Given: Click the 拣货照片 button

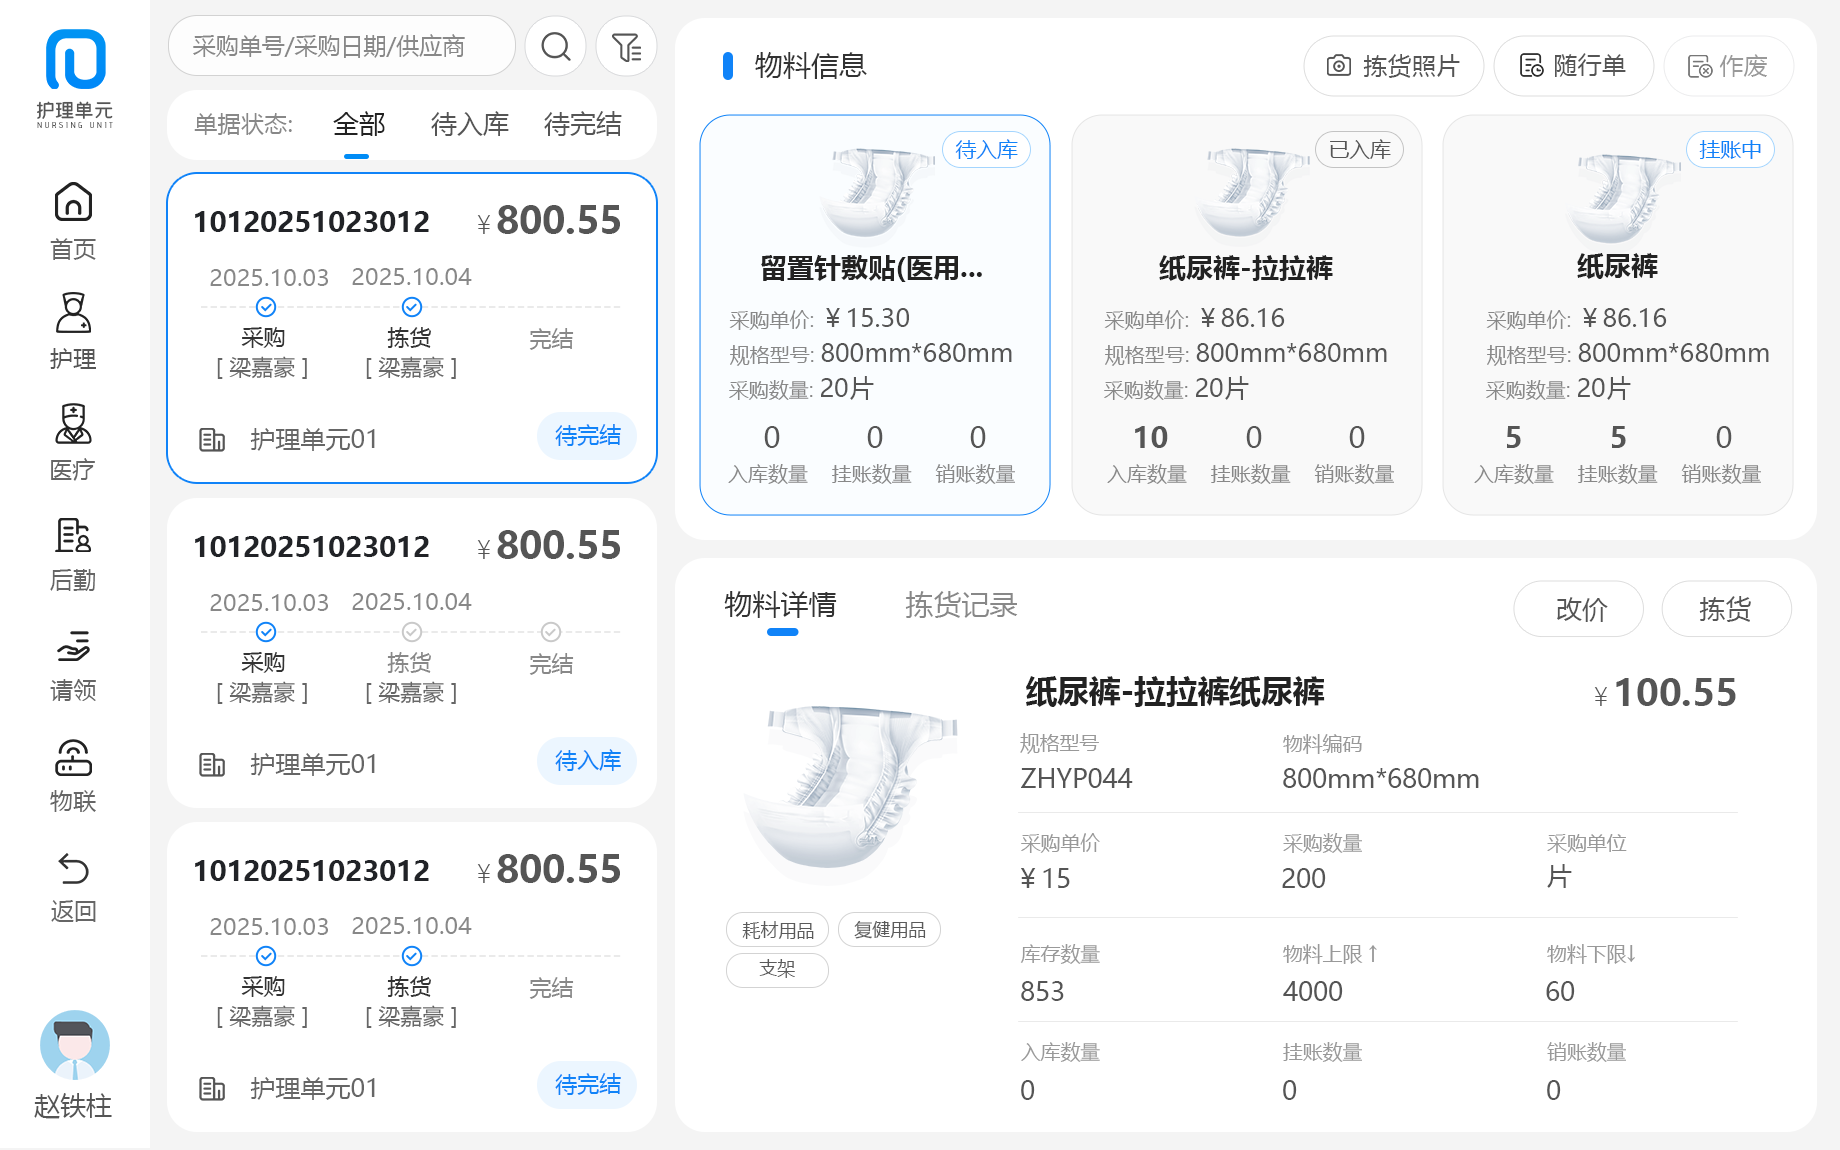Looking at the screenshot, I should click(x=1393, y=67).
